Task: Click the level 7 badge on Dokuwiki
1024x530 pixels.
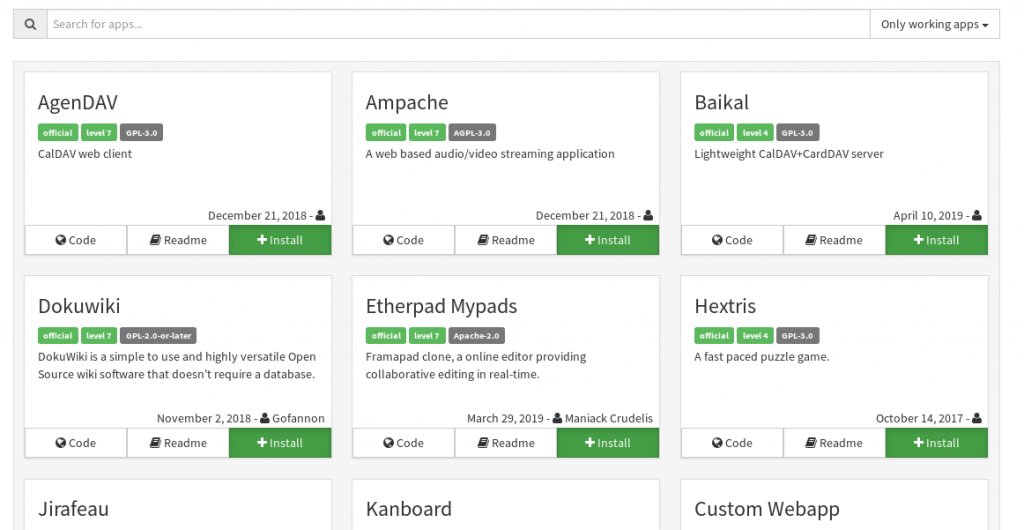Action: [99, 335]
